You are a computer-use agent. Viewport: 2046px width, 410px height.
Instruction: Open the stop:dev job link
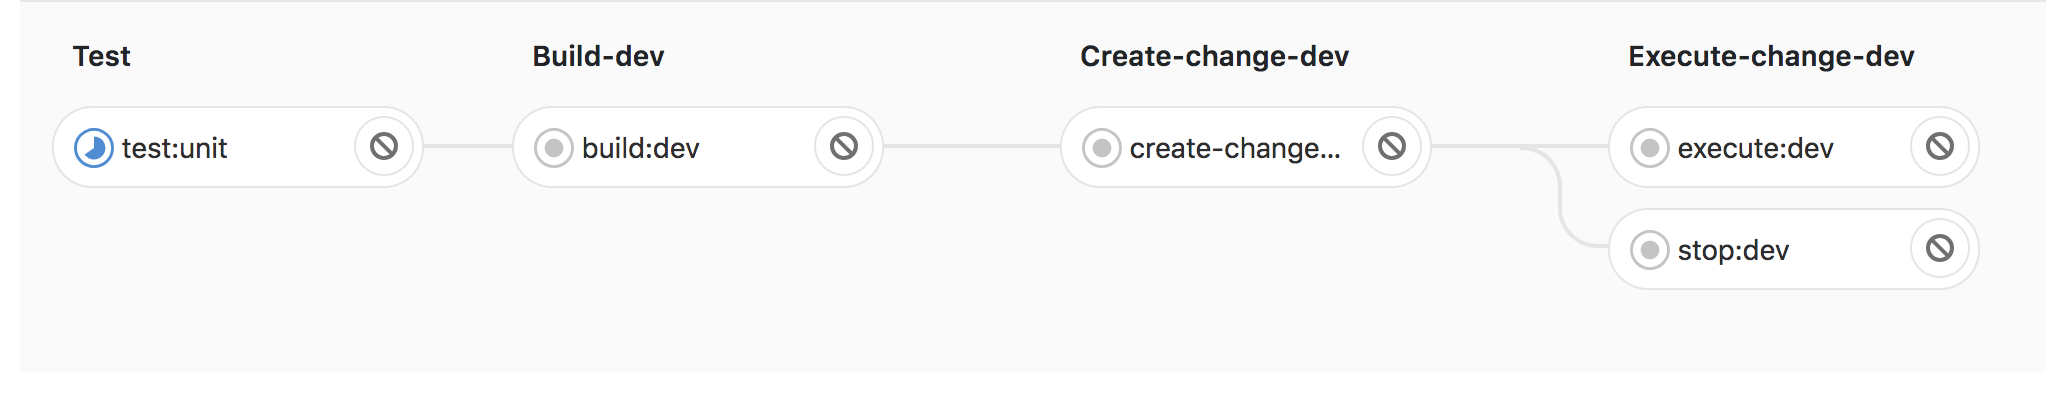tap(1733, 251)
